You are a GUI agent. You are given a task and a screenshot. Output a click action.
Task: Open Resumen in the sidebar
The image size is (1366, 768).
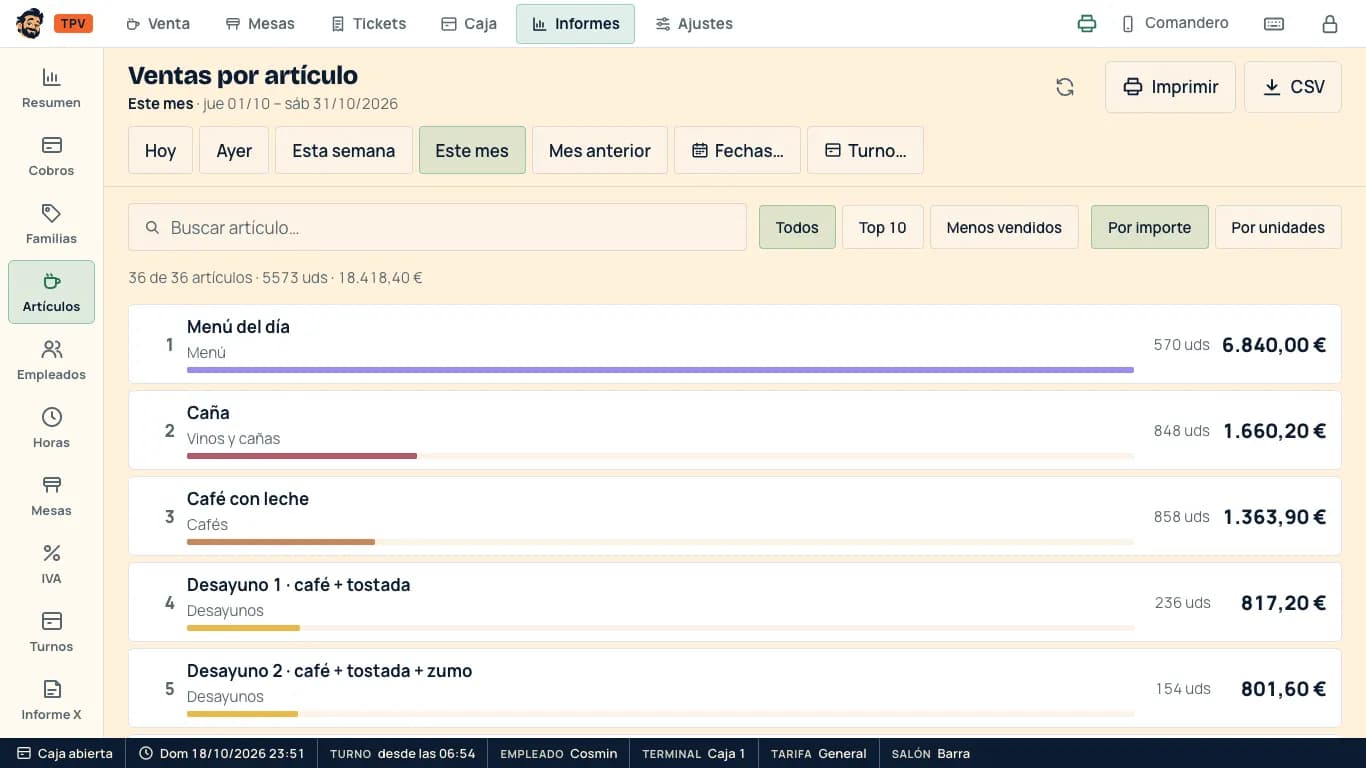click(x=51, y=88)
